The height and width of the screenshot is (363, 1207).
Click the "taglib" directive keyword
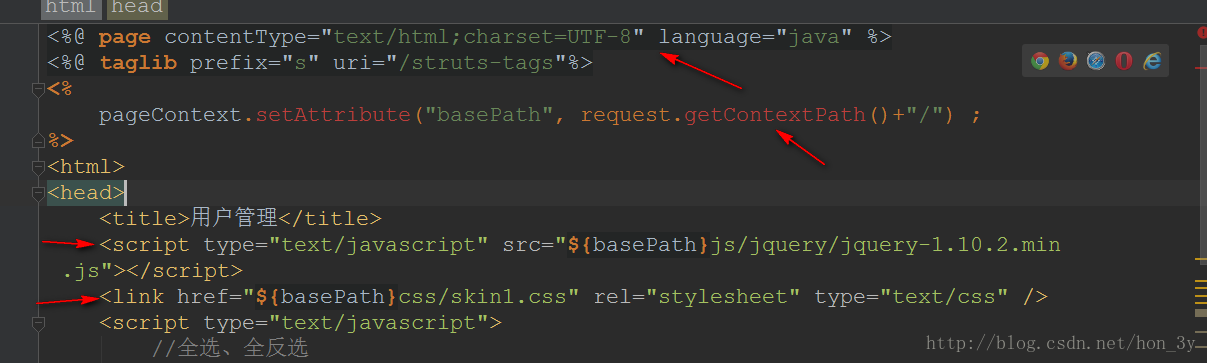tap(138, 64)
